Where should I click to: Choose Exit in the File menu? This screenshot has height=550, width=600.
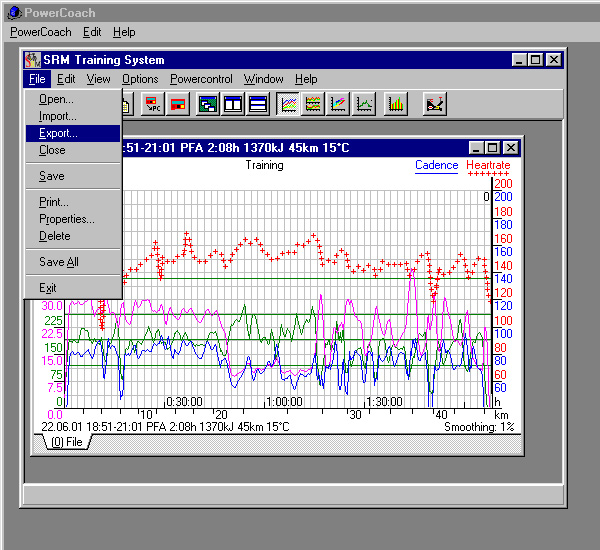[73, 287]
